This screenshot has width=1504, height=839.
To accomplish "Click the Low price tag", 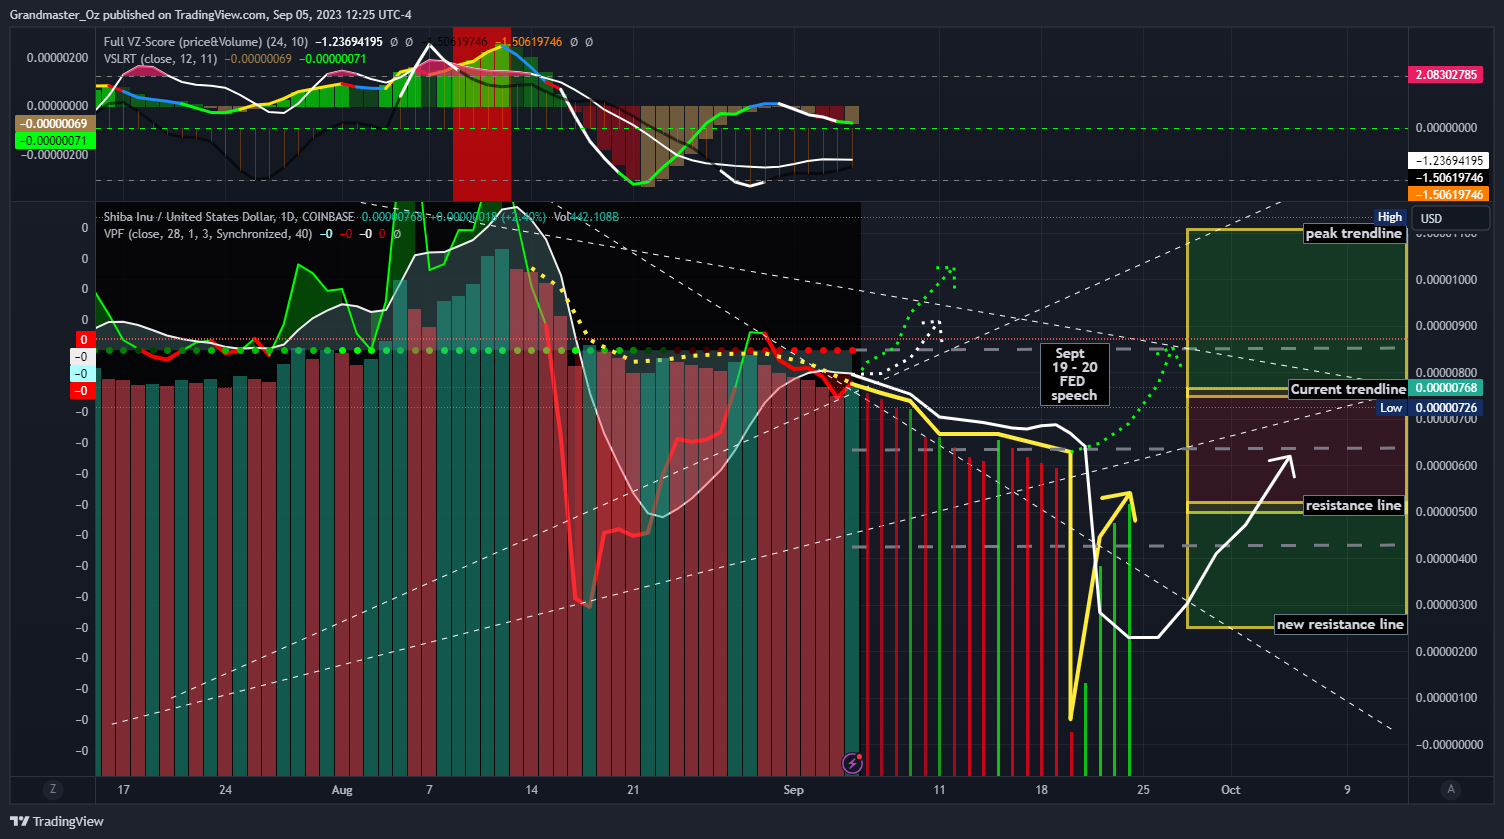I will [1391, 408].
